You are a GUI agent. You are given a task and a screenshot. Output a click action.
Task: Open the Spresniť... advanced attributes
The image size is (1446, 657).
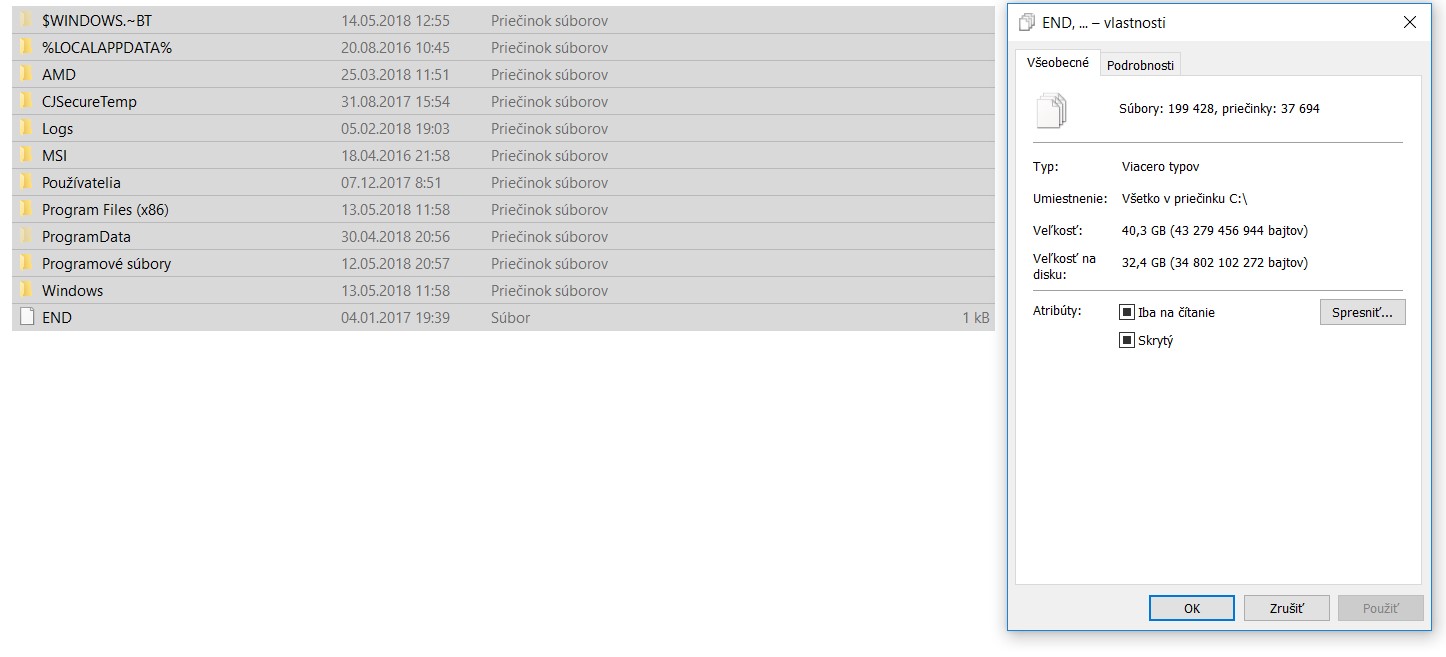point(1362,313)
